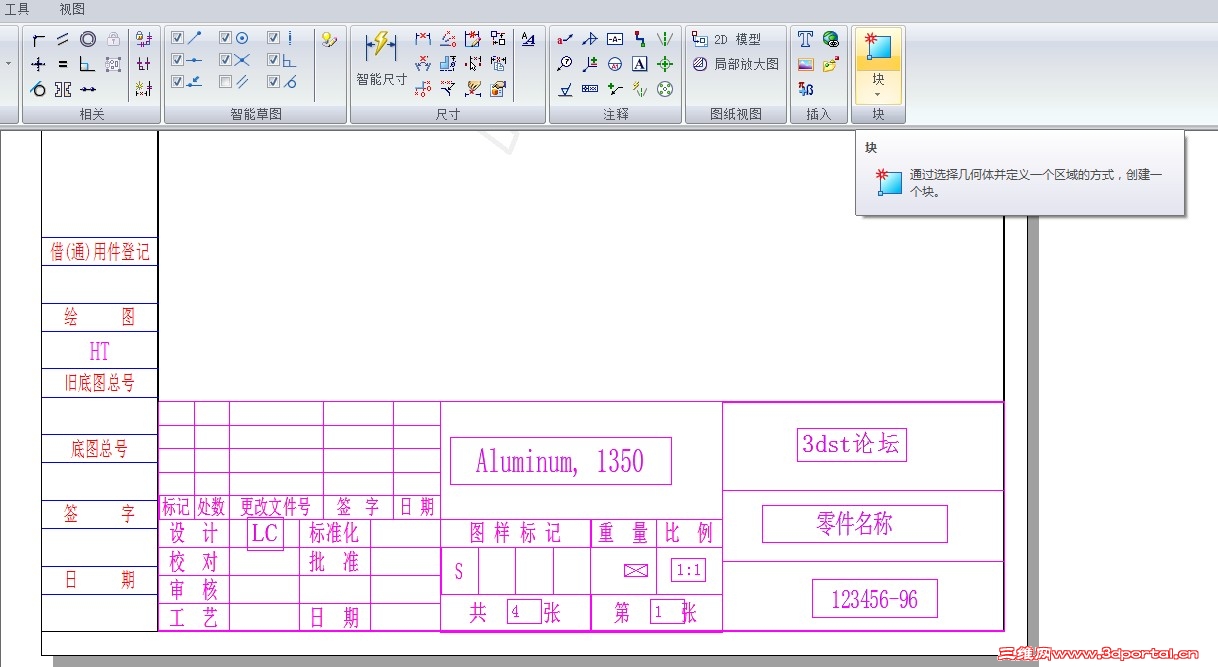
Task: Toggle the Perpendicular IntelliSketch checkbox
Action: click(273, 60)
